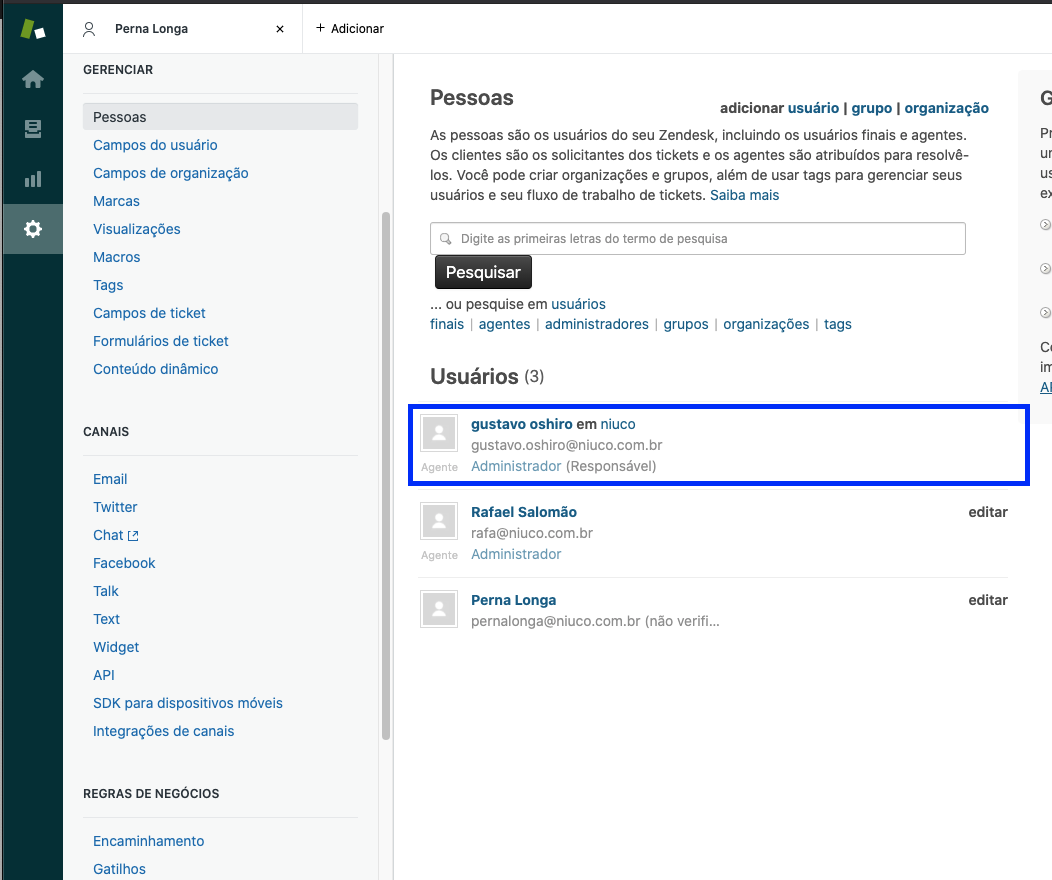Click Administrador role of Rafael Salomão

pyautogui.click(x=516, y=554)
